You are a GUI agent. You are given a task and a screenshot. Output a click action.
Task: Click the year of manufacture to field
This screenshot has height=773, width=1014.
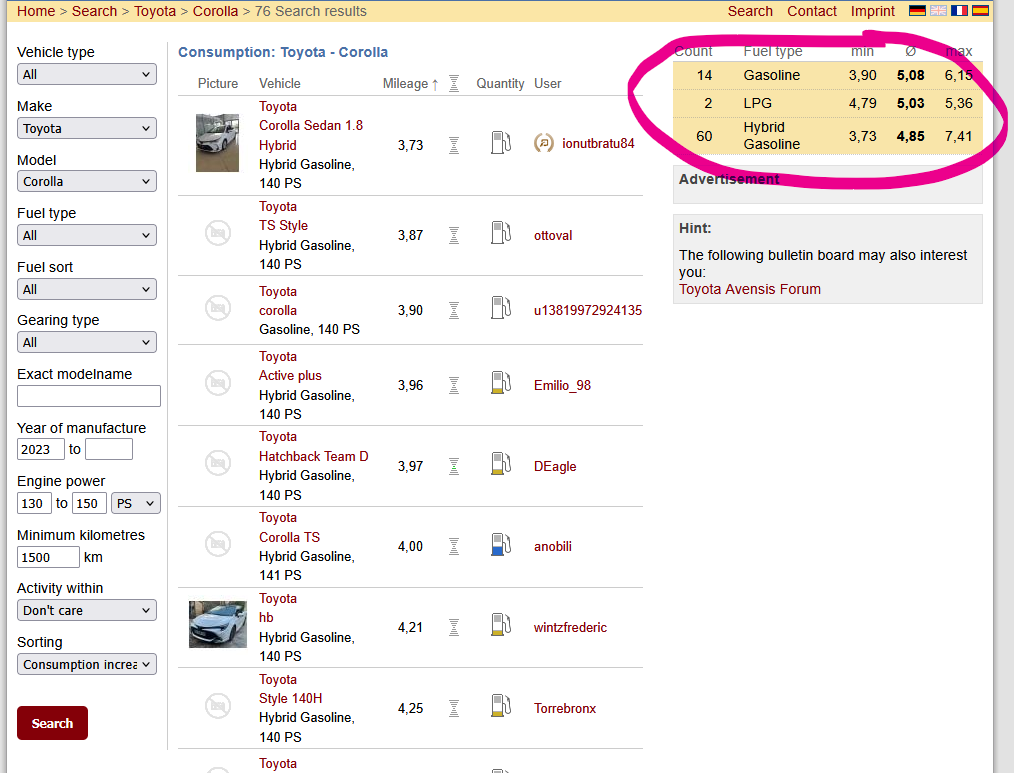(109, 449)
